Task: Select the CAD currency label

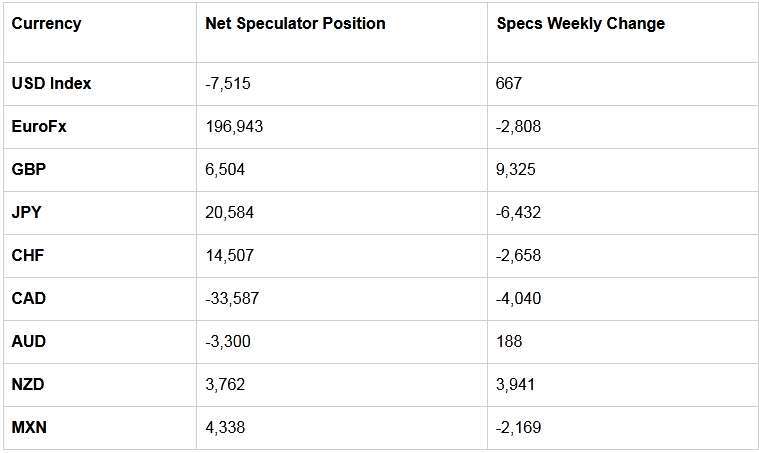Action: 29,299
